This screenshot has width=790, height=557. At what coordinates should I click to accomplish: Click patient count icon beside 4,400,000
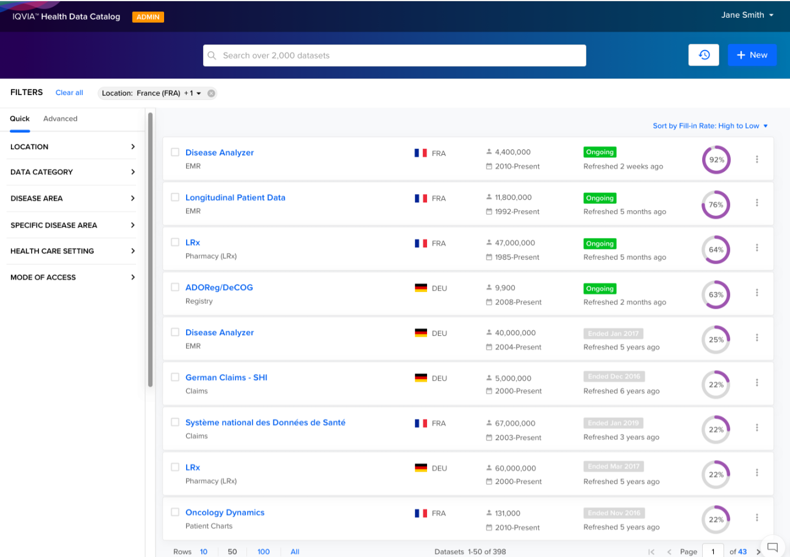coord(489,152)
